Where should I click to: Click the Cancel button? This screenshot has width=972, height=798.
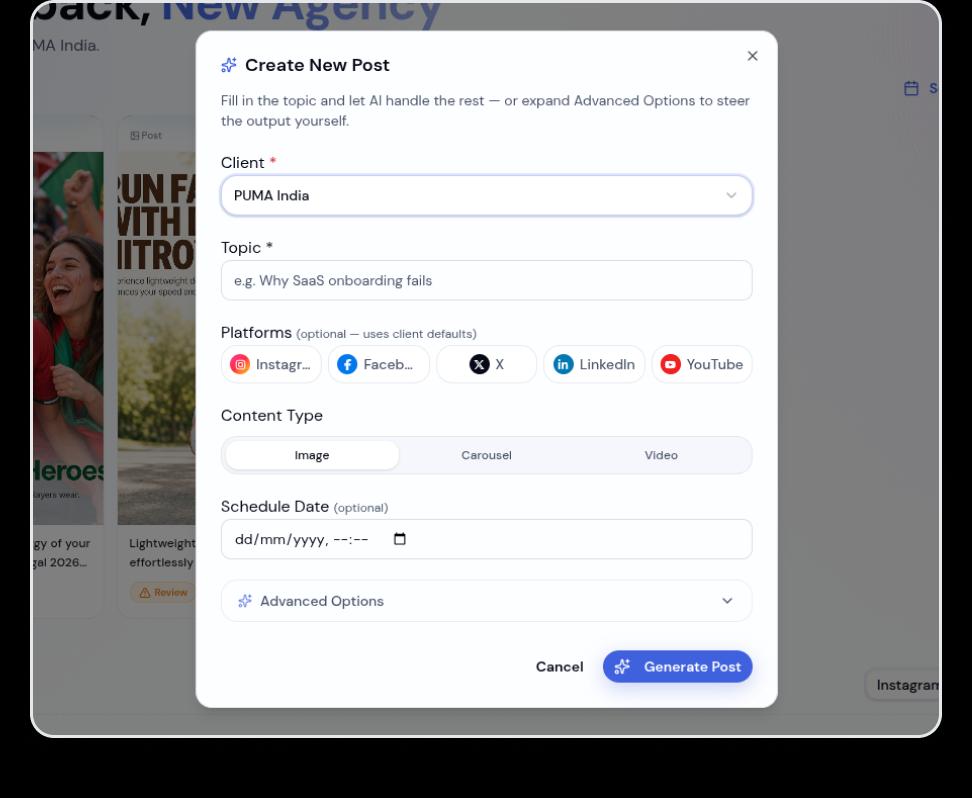tap(559, 667)
